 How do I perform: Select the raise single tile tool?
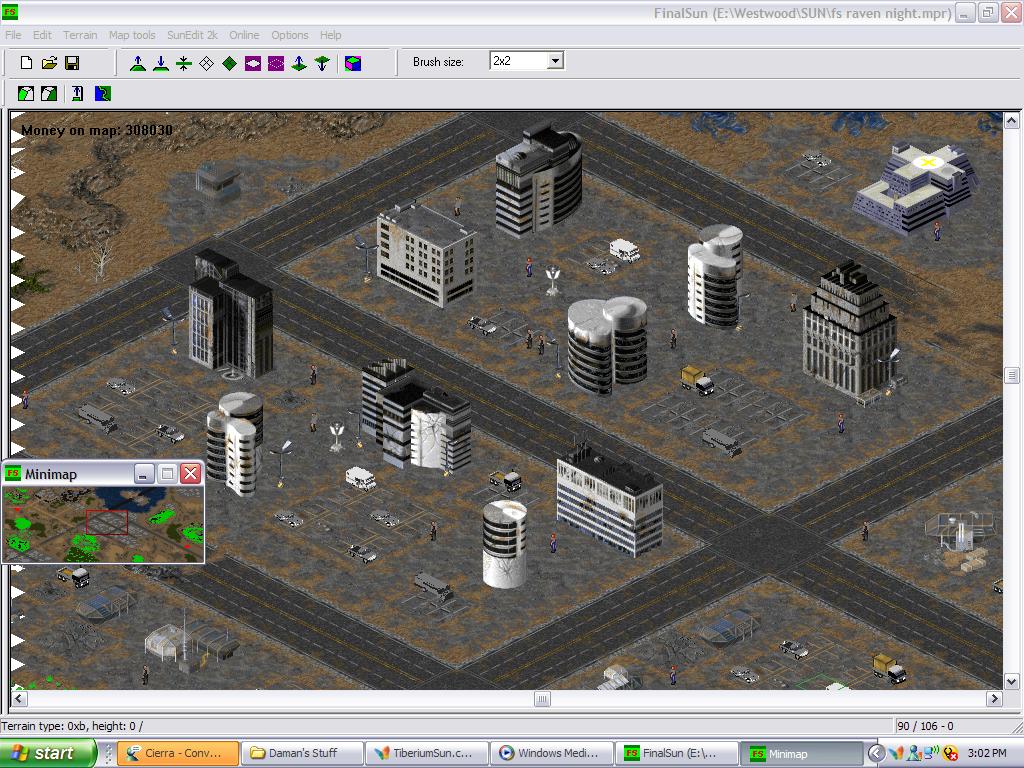point(299,63)
